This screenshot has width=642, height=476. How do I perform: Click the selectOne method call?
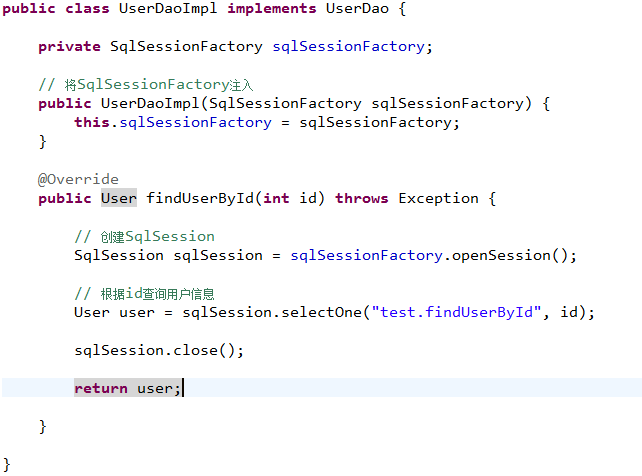point(321,312)
